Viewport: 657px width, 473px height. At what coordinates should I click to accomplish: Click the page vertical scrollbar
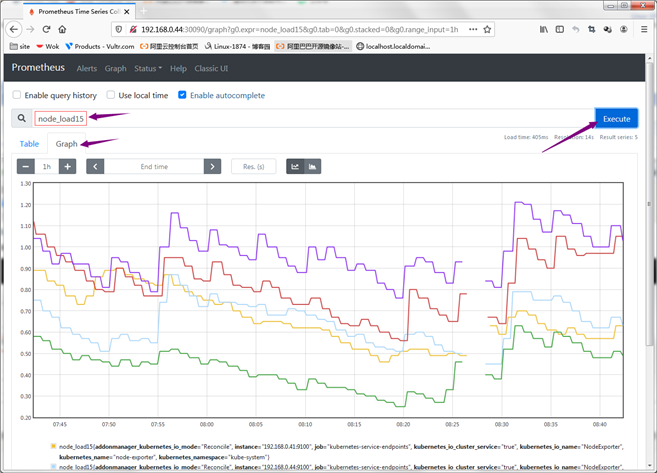click(x=649, y=204)
